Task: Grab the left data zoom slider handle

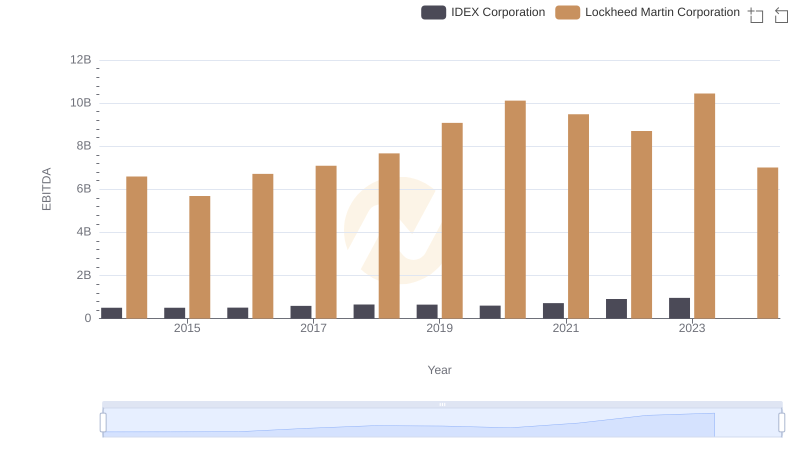Action: [x=103, y=423]
